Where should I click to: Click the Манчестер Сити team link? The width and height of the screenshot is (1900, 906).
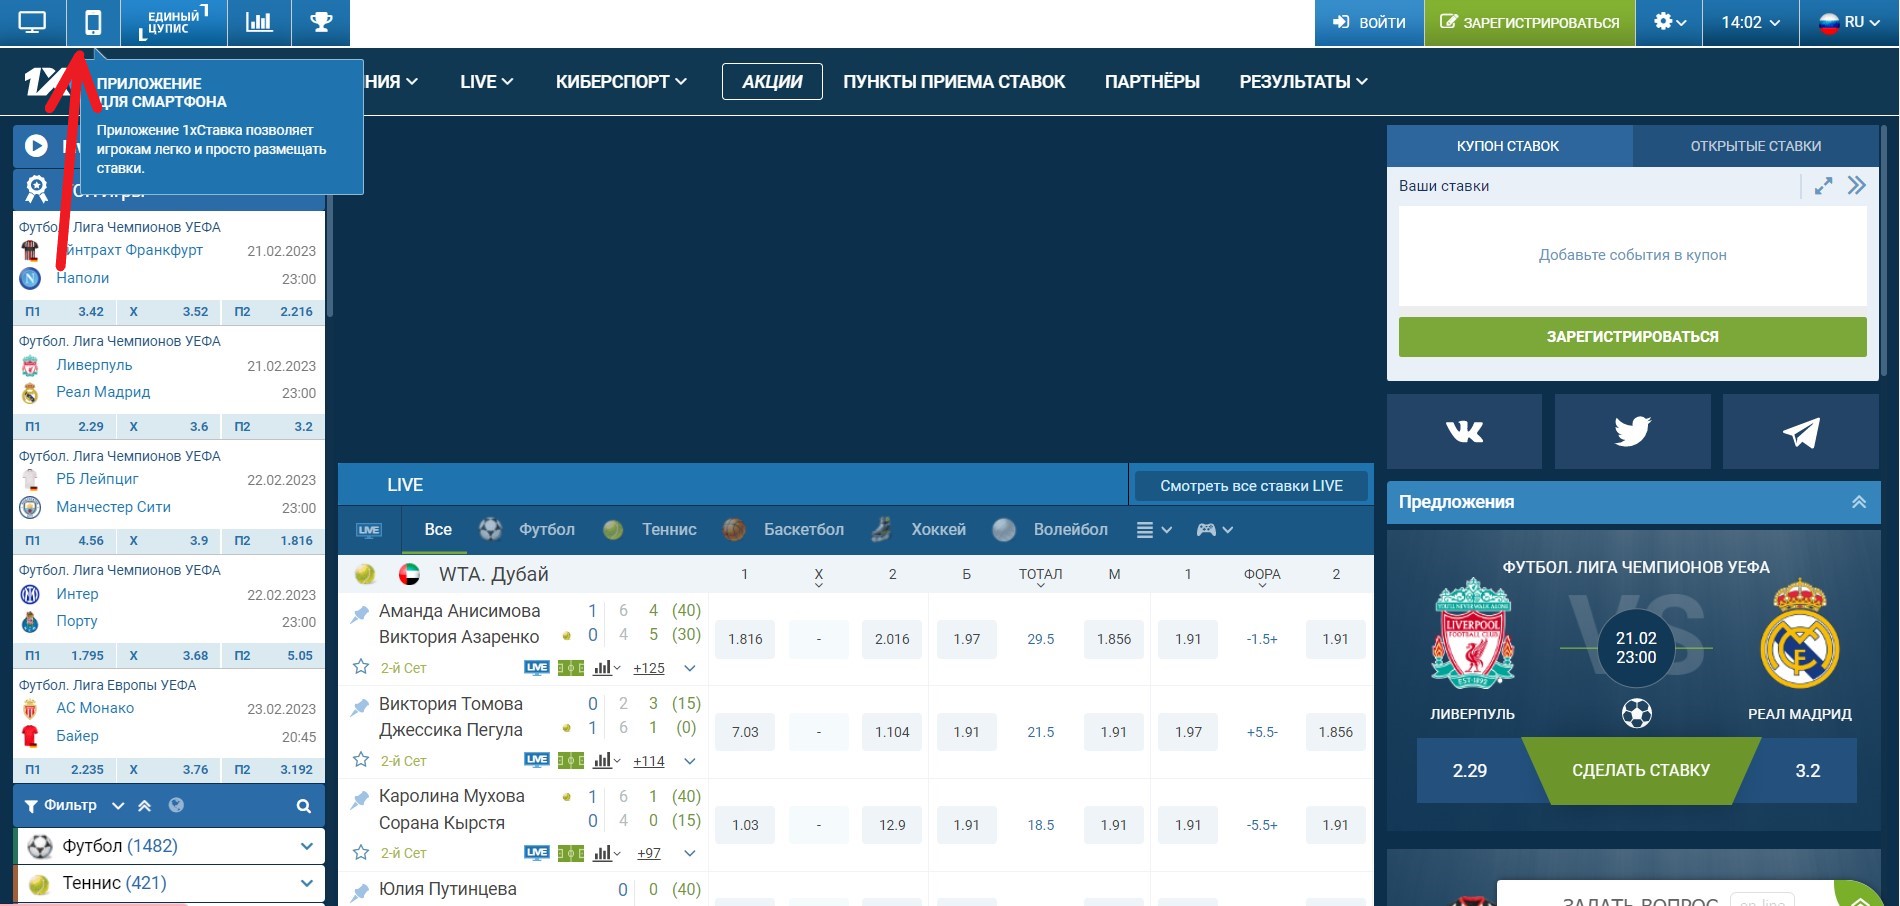click(x=113, y=507)
